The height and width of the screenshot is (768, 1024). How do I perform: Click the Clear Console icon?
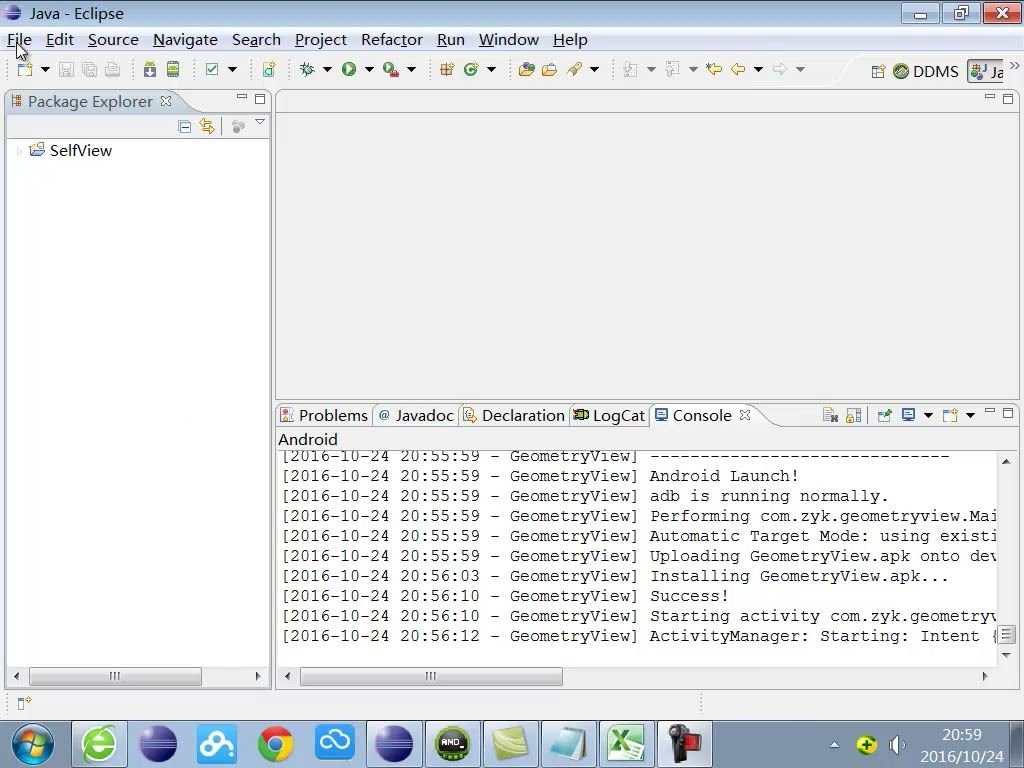point(830,415)
